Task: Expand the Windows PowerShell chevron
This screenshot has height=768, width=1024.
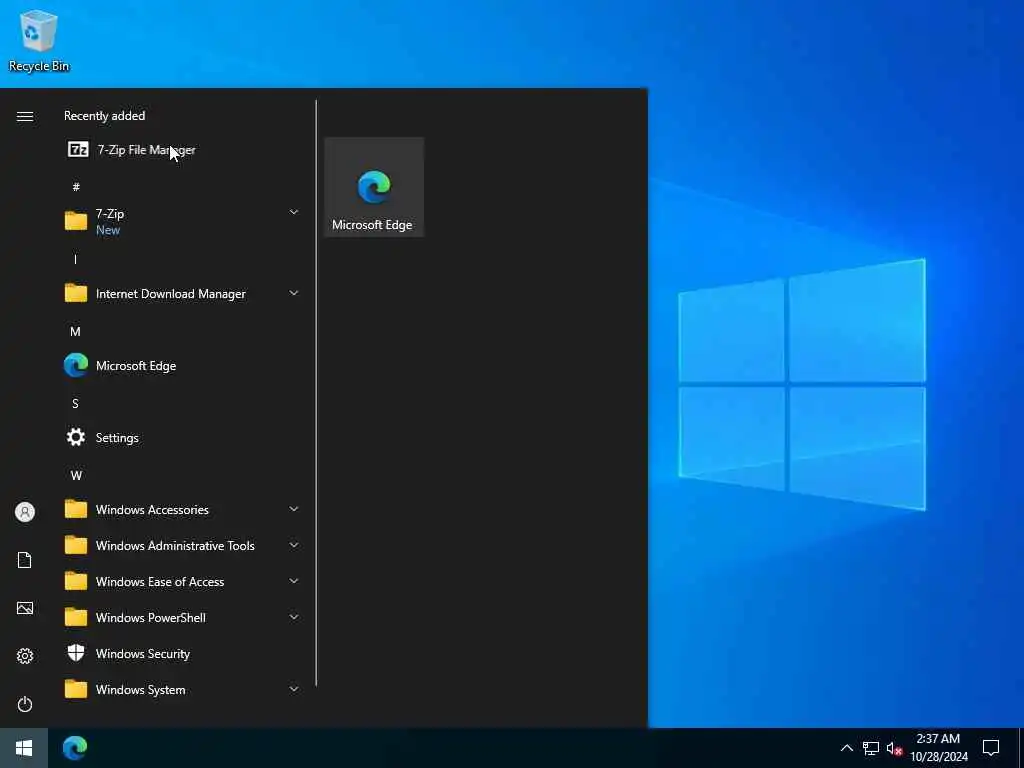Action: point(294,616)
